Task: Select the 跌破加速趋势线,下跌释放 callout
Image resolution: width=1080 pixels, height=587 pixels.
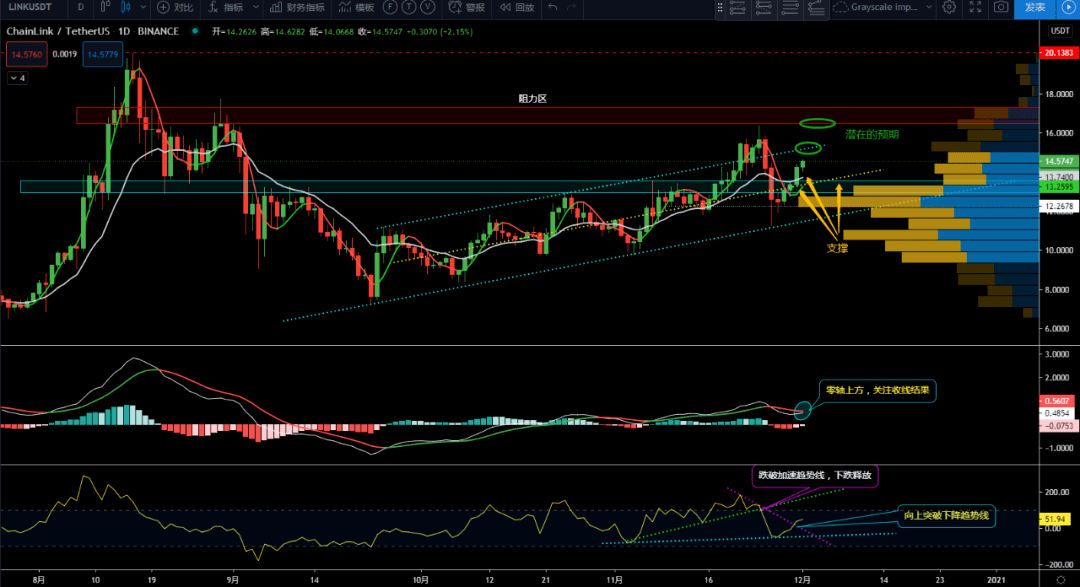Action: pyautogui.click(x=815, y=475)
